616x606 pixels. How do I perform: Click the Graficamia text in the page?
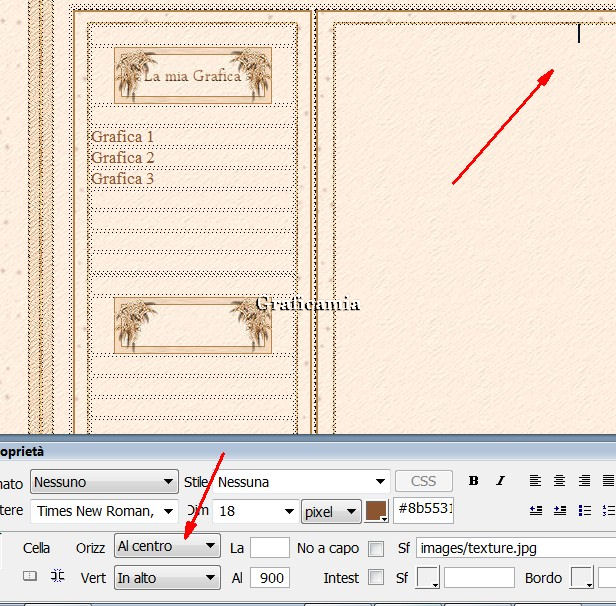(308, 304)
